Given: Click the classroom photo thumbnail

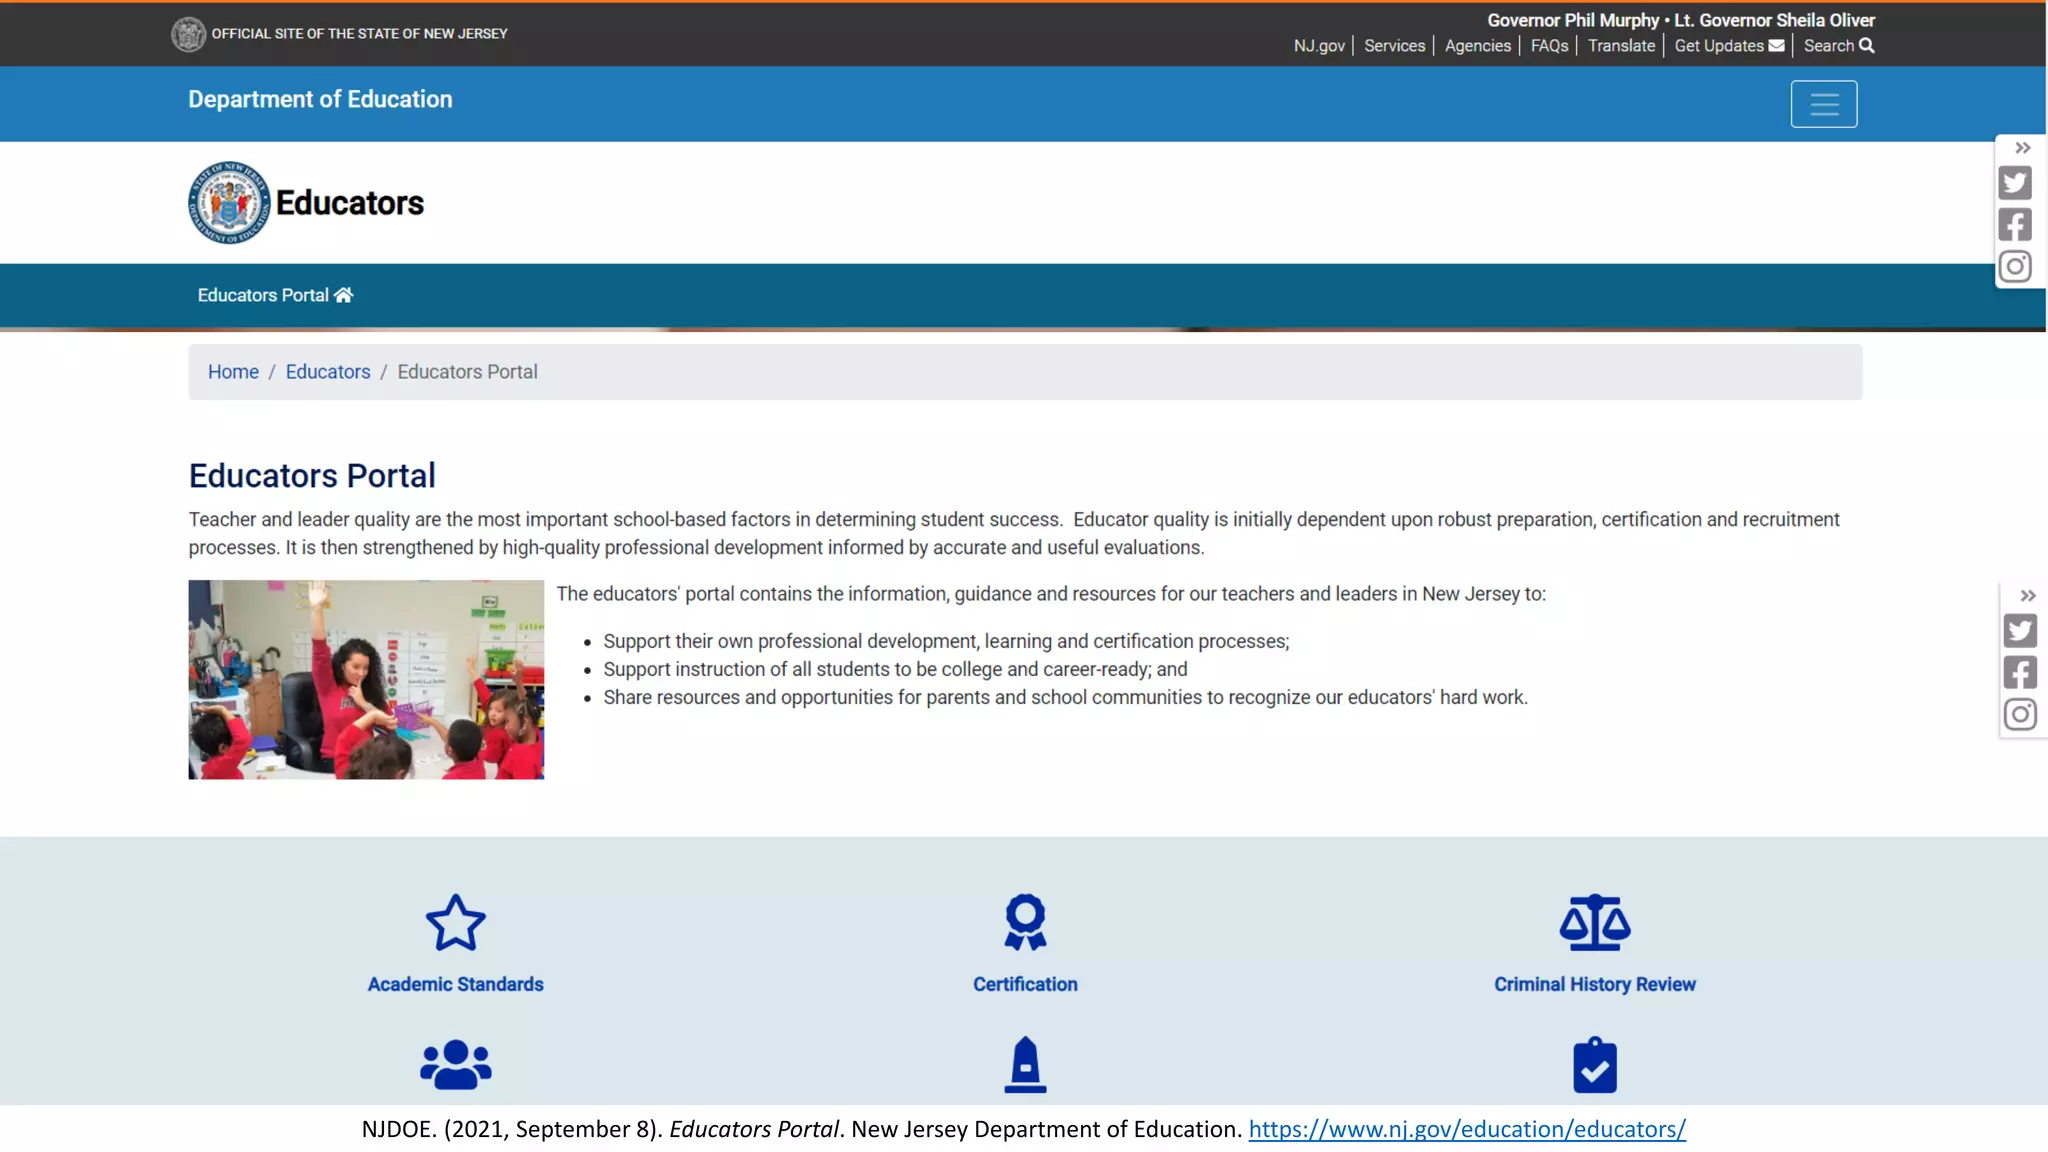Looking at the screenshot, I should click(x=366, y=680).
